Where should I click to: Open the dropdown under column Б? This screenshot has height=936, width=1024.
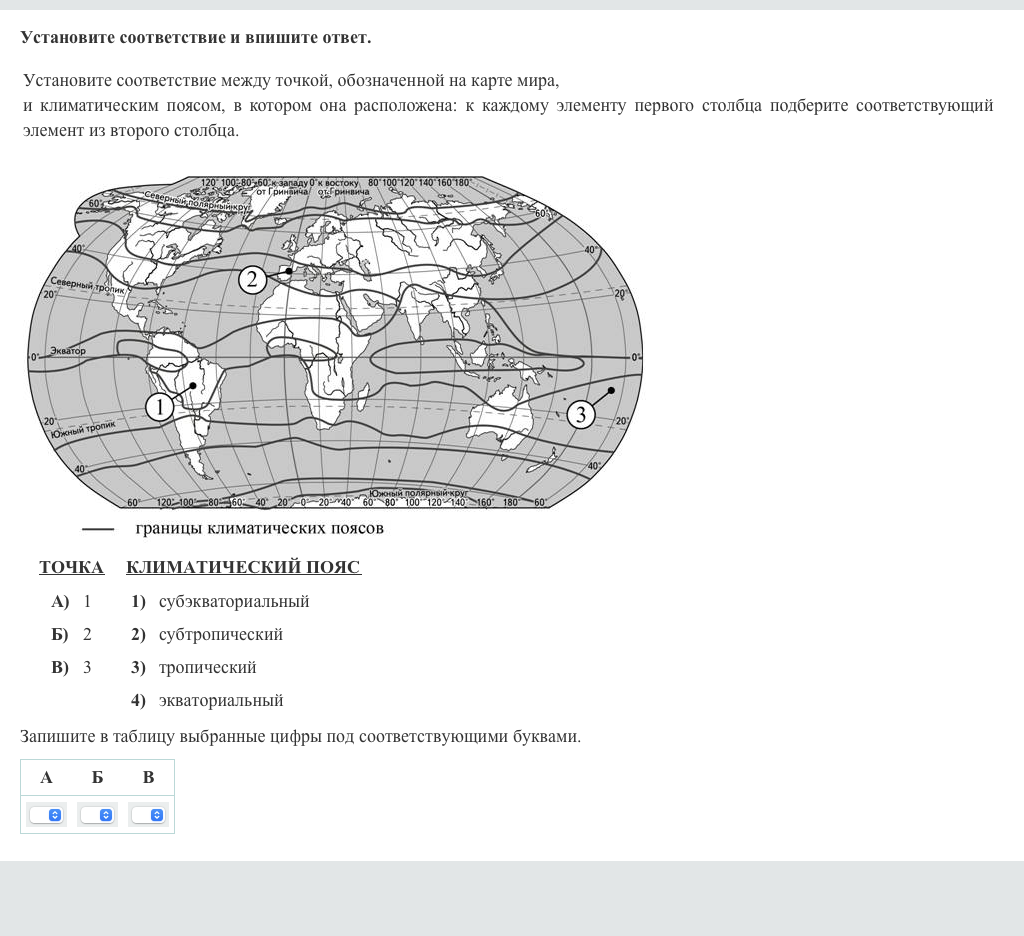(x=97, y=815)
